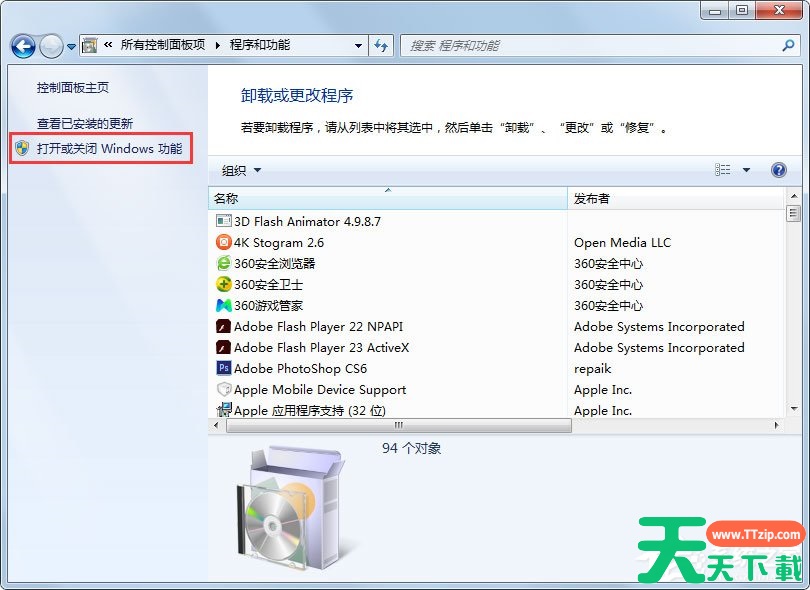Click the horizontal scrollbar right arrow
Image resolution: width=810 pixels, height=590 pixels.
pos(776,425)
